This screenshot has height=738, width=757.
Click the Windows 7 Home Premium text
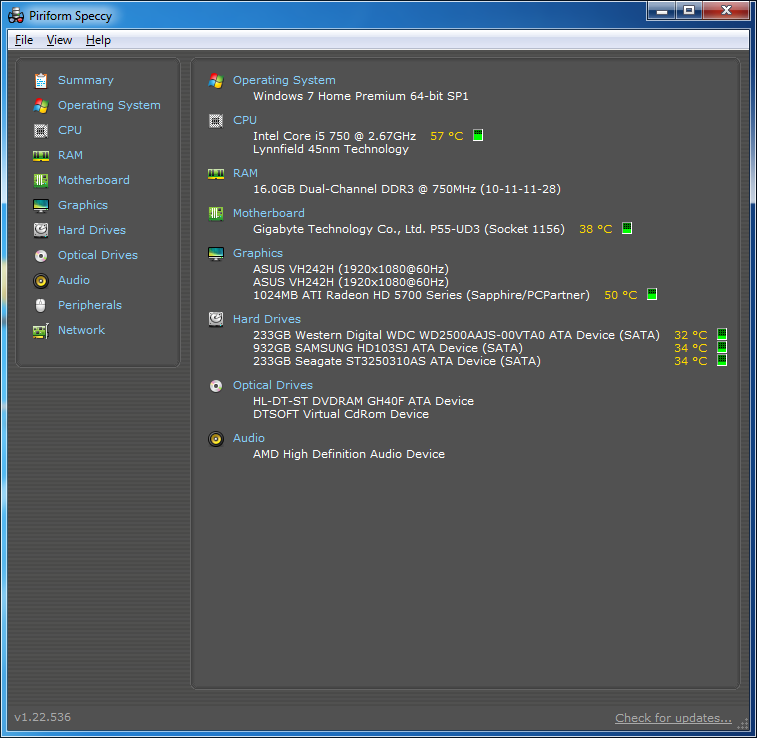pyautogui.click(x=361, y=96)
